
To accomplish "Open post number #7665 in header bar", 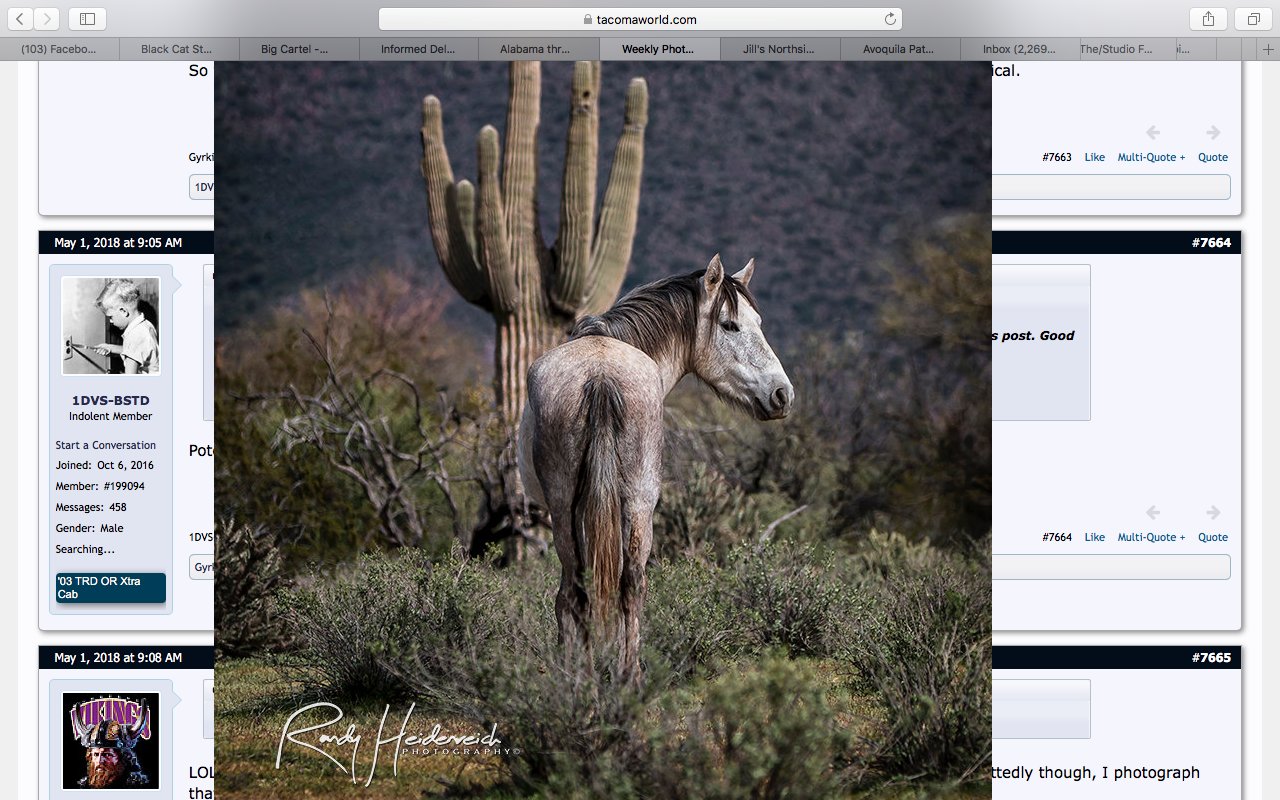I will point(1211,658).
